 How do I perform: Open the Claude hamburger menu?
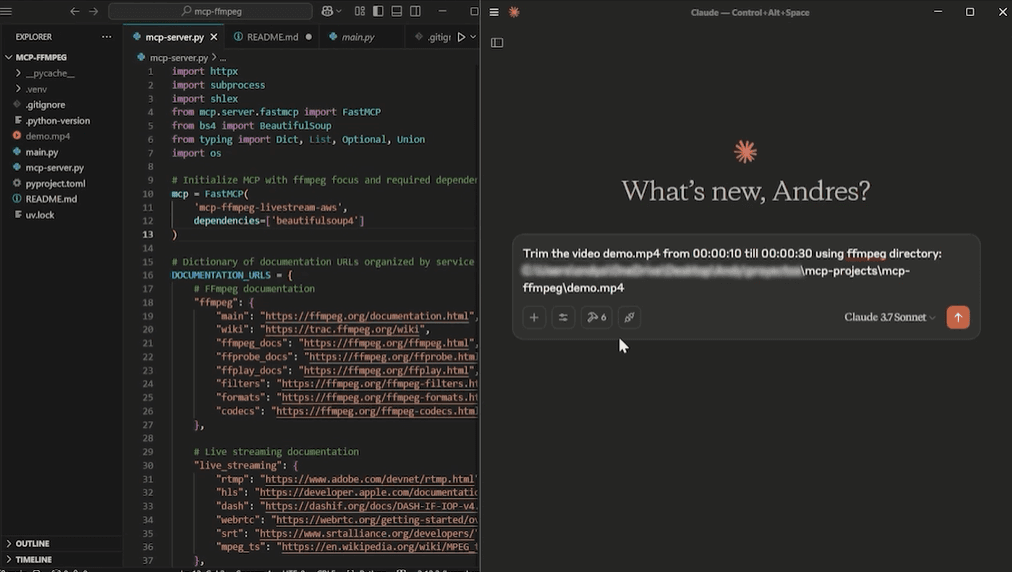(x=494, y=12)
